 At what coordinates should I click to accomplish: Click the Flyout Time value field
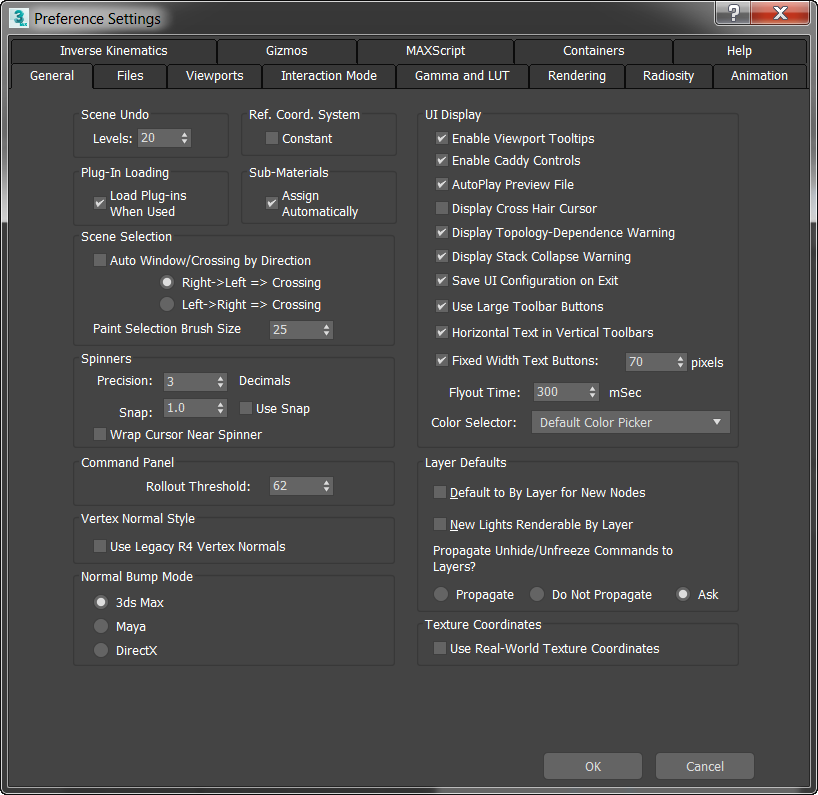(x=560, y=392)
